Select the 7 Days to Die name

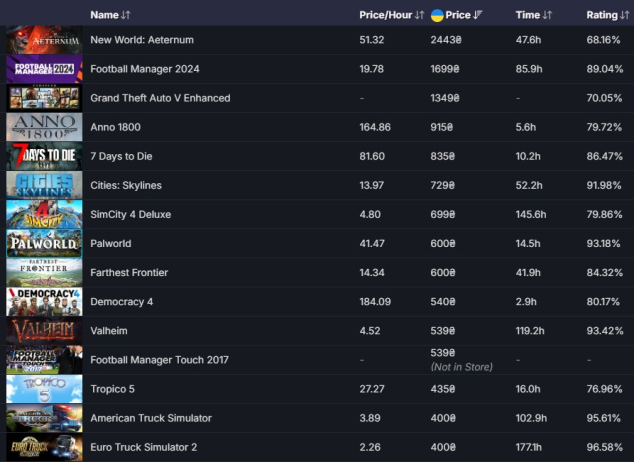click(121, 156)
